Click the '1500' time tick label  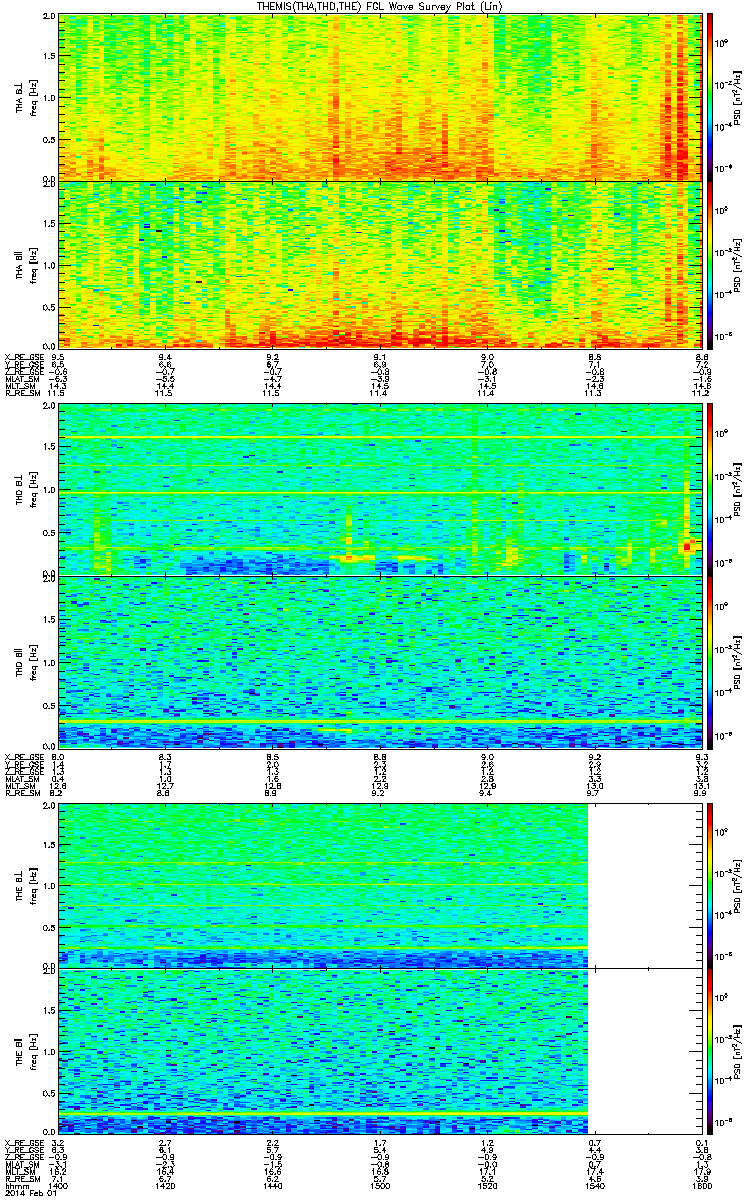pyautogui.click(x=379, y=1186)
